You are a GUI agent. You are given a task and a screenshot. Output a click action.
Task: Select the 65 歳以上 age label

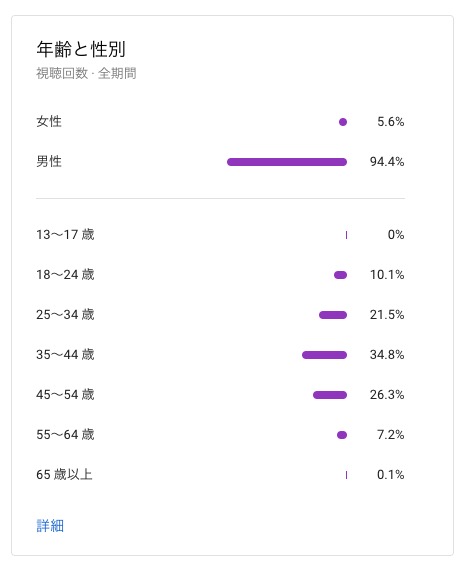point(64,474)
